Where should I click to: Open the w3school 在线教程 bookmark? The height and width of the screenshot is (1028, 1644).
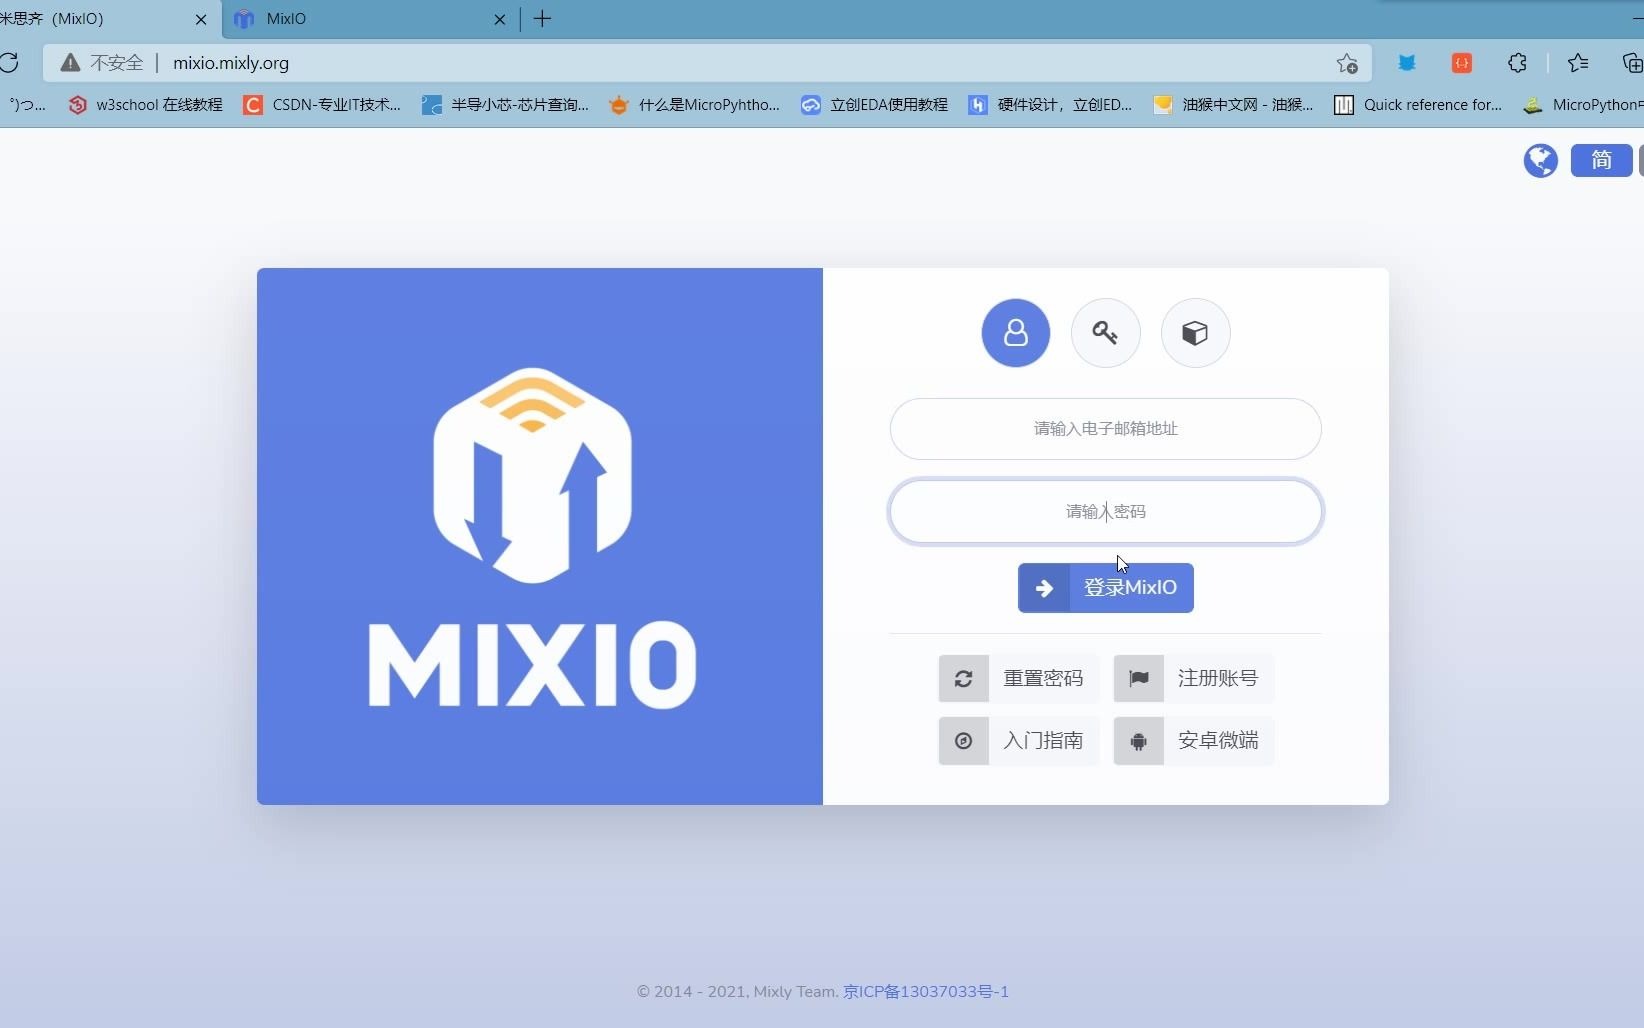click(x=145, y=105)
